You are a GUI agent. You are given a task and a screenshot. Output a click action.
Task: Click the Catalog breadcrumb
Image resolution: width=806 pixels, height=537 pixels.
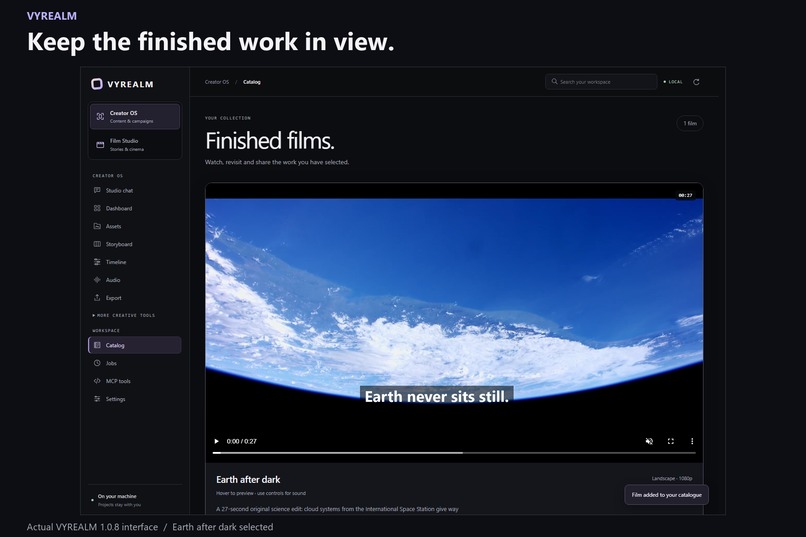[252, 82]
